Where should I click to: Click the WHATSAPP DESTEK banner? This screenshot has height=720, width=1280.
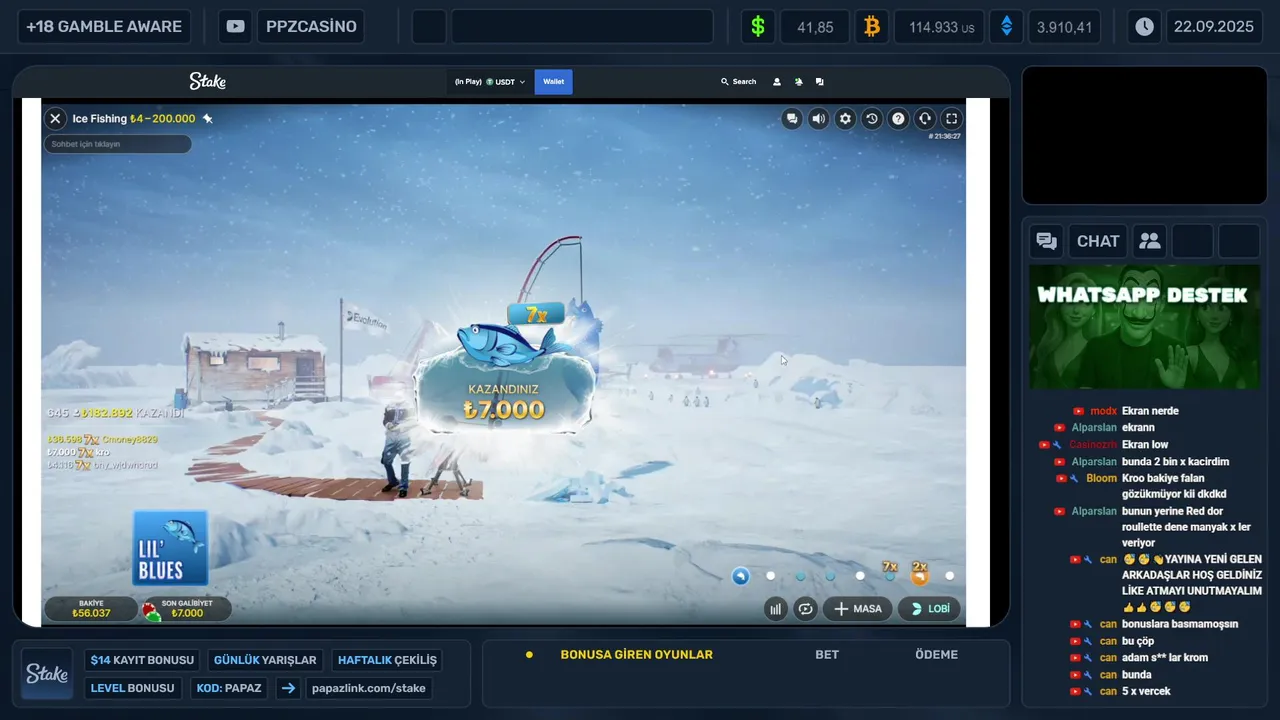(x=1144, y=327)
